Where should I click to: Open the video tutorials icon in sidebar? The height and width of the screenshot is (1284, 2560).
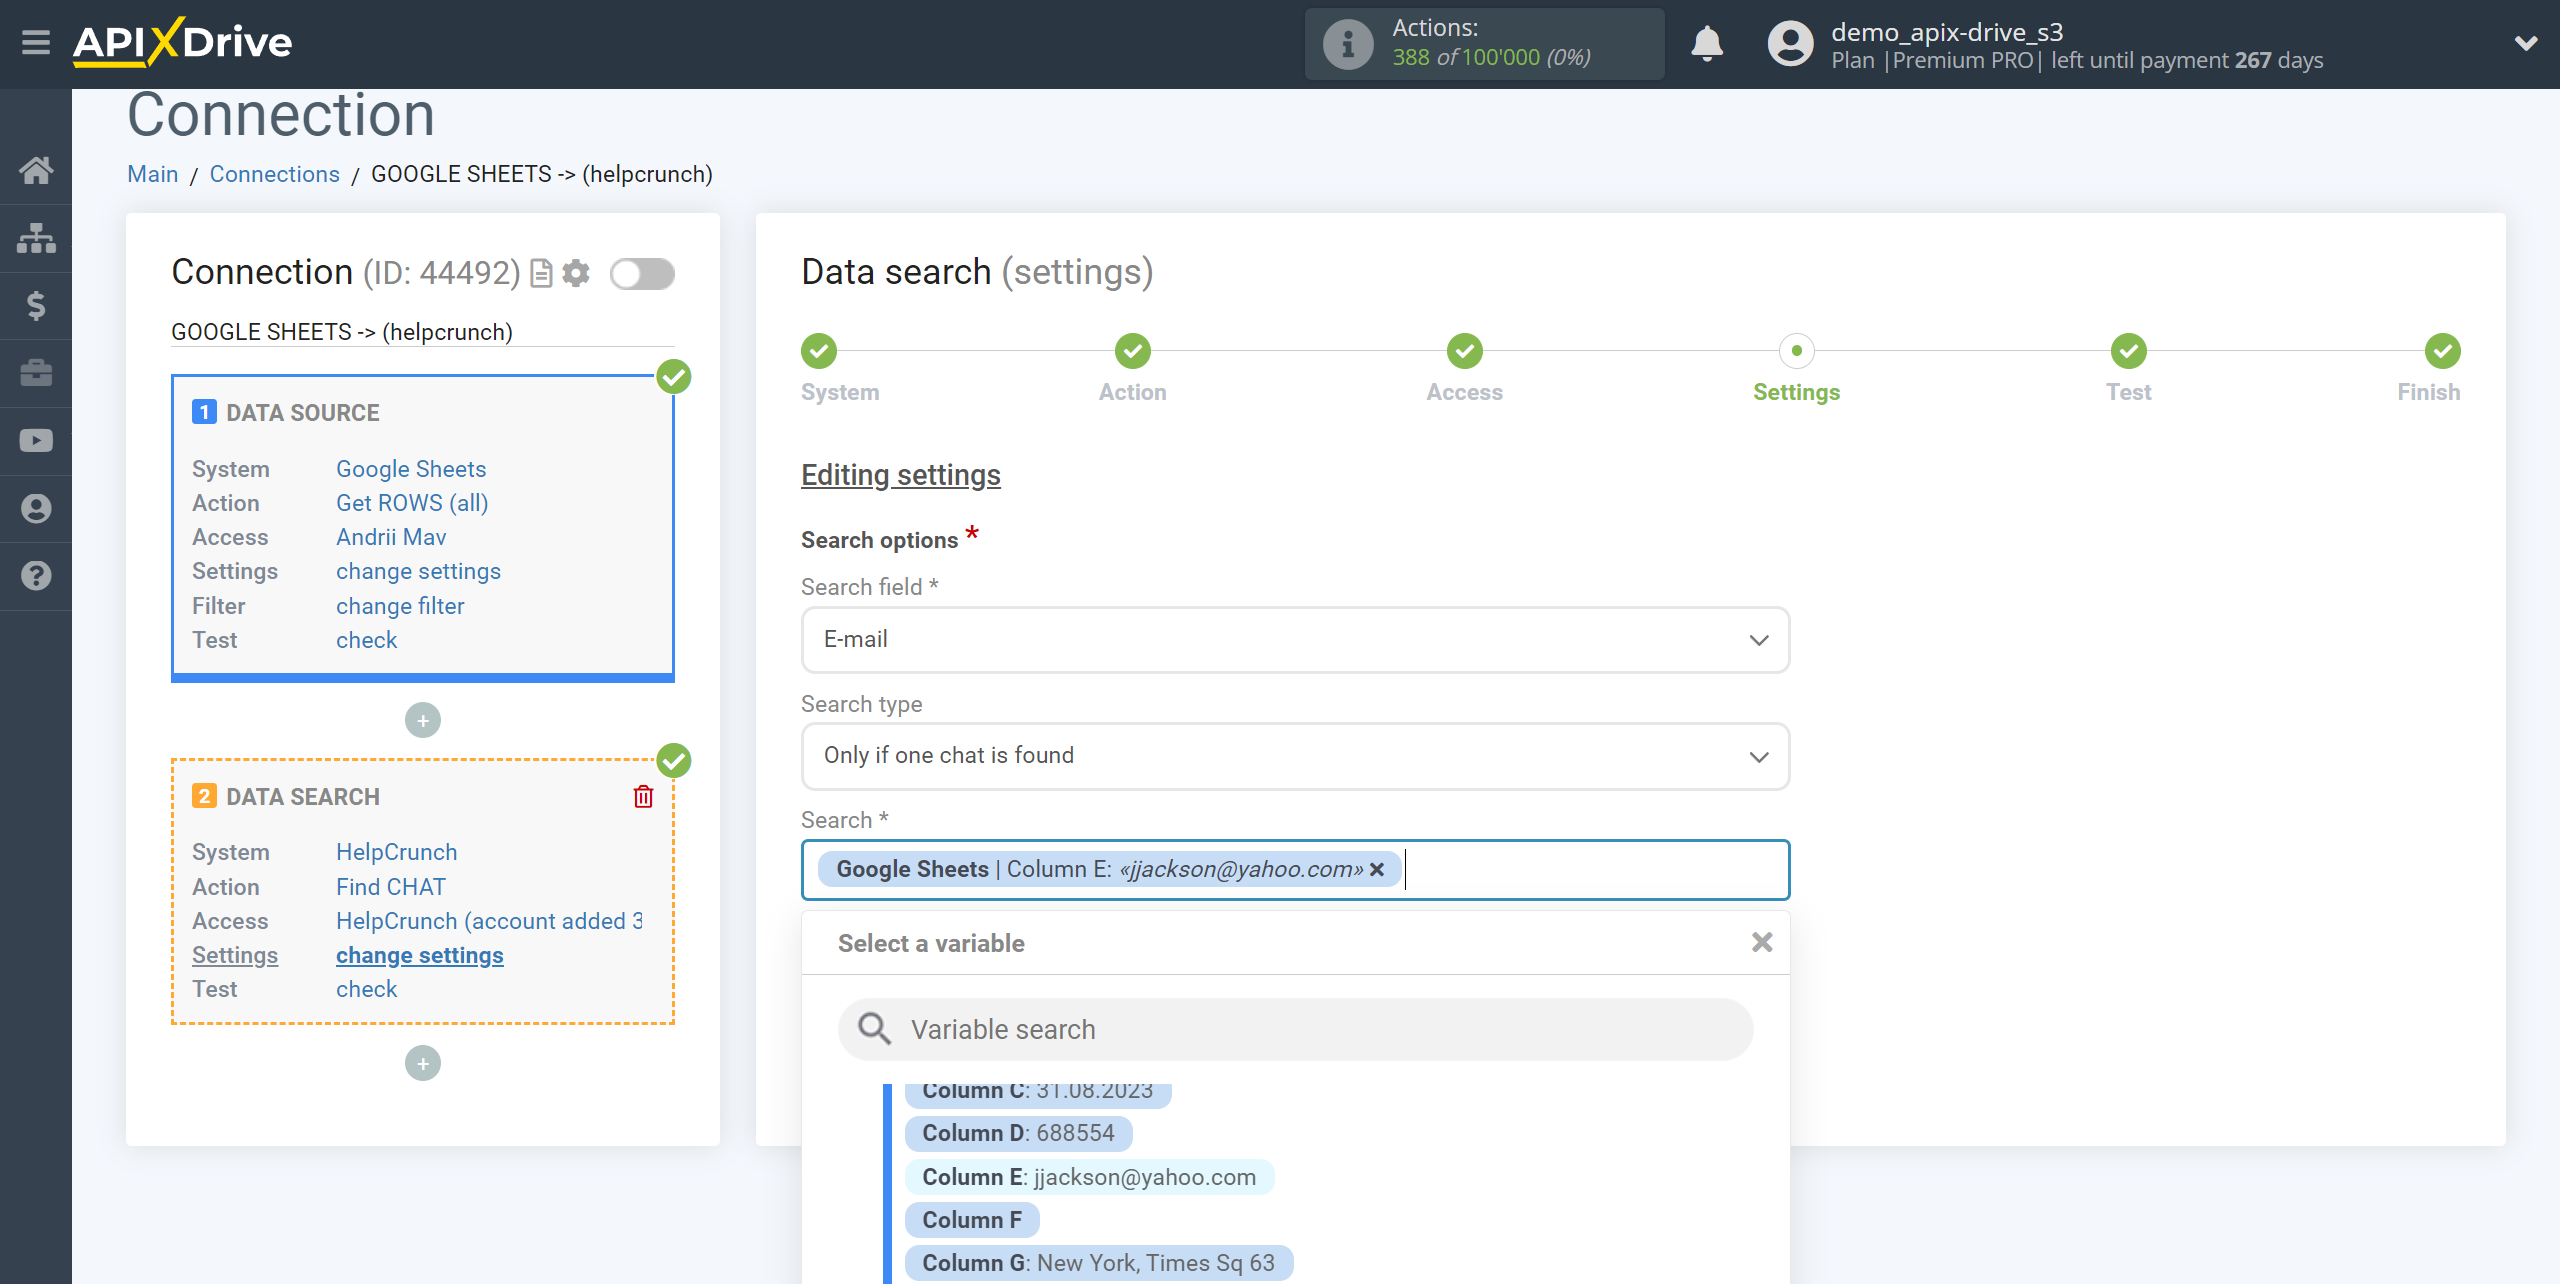(36, 441)
